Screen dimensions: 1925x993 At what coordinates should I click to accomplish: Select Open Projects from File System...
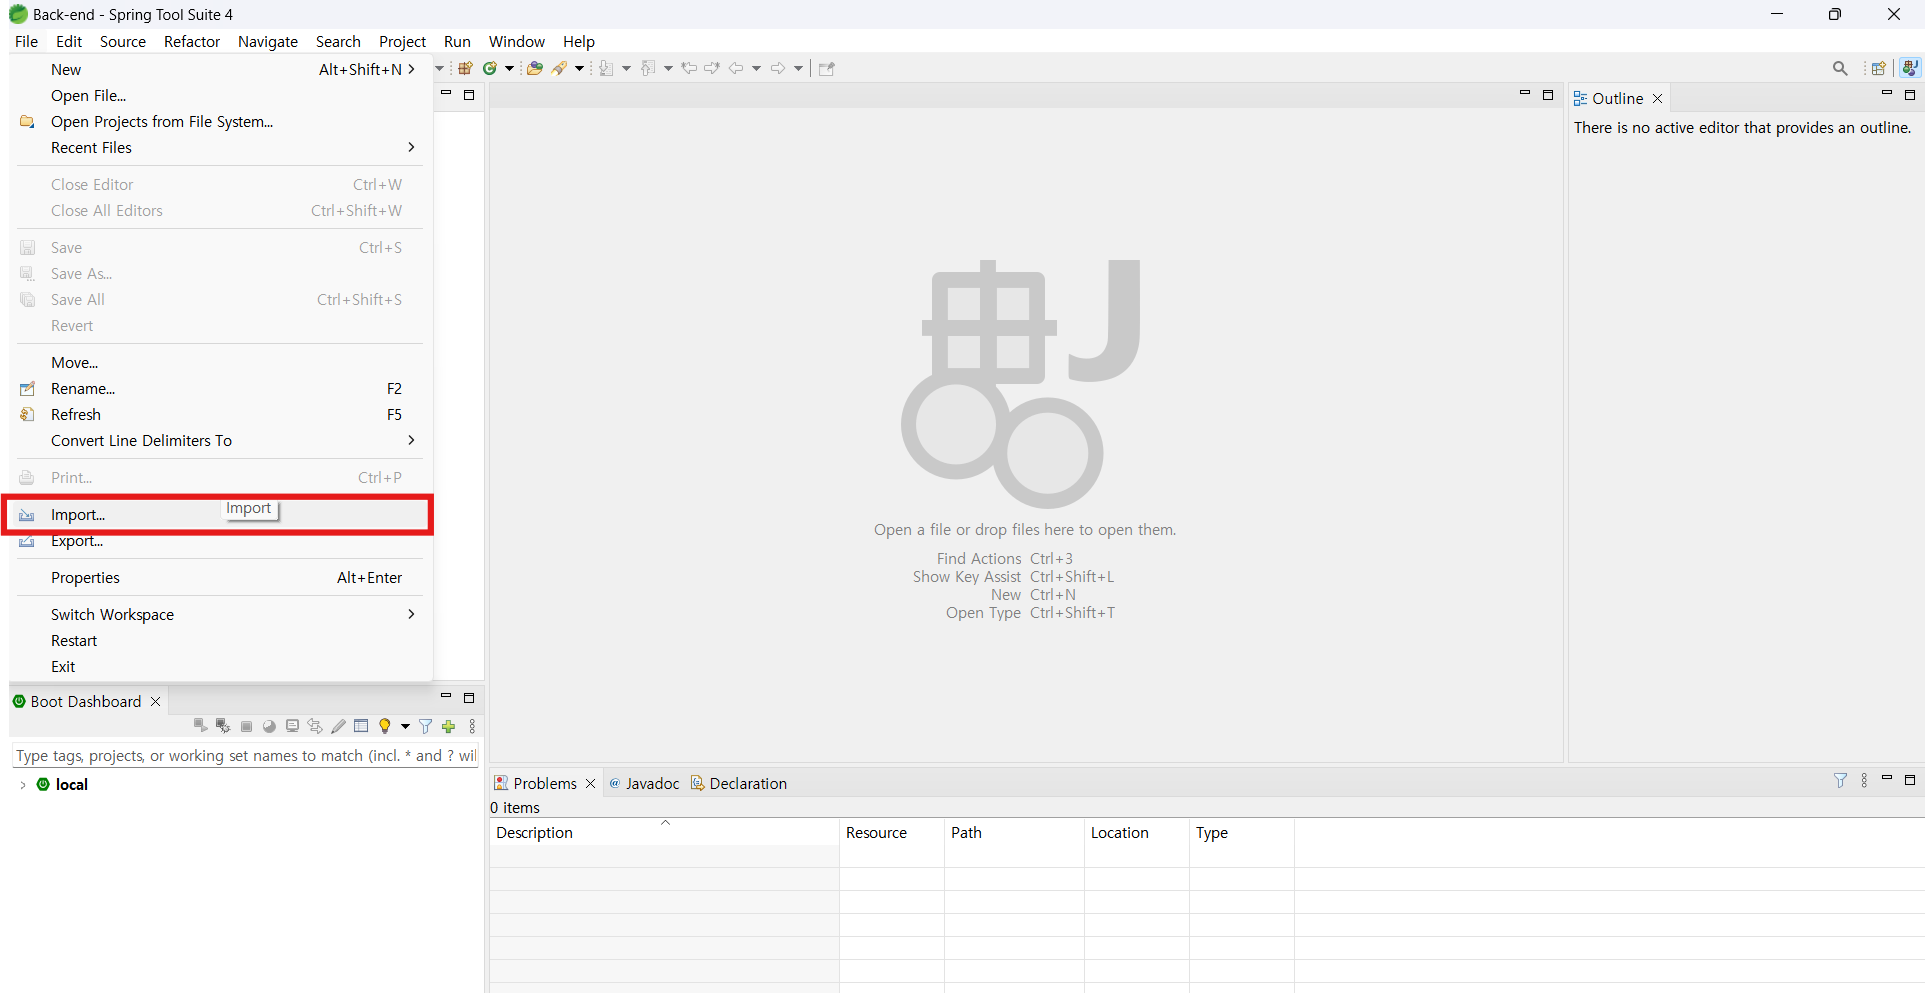[x=220, y=122]
